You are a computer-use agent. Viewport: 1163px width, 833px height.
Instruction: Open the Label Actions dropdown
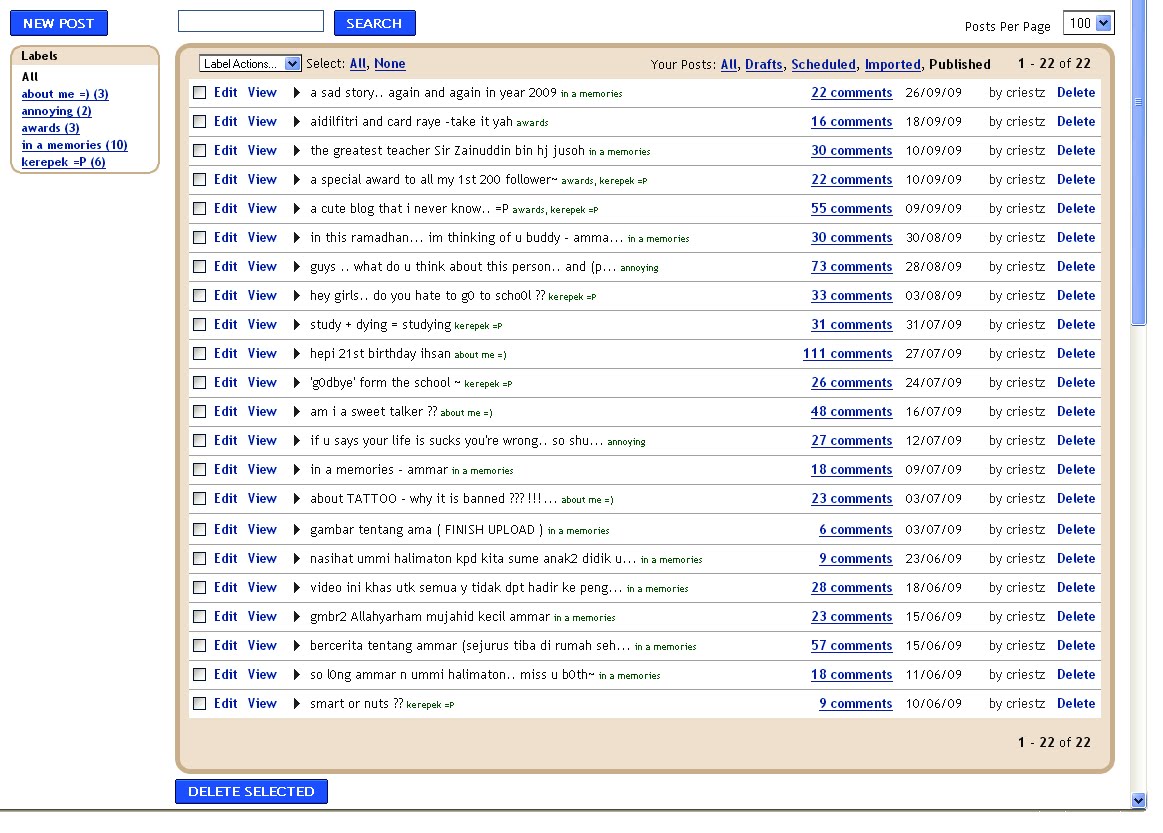click(249, 64)
